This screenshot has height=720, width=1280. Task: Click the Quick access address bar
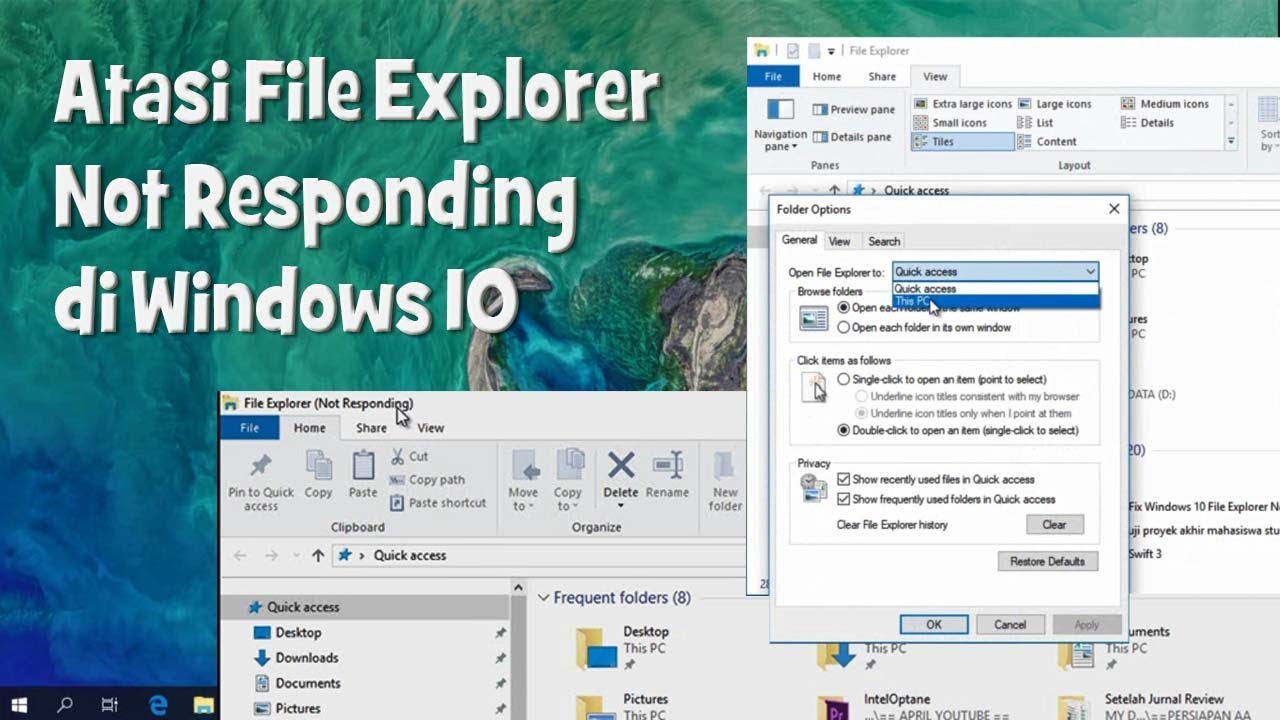(540, 555)
